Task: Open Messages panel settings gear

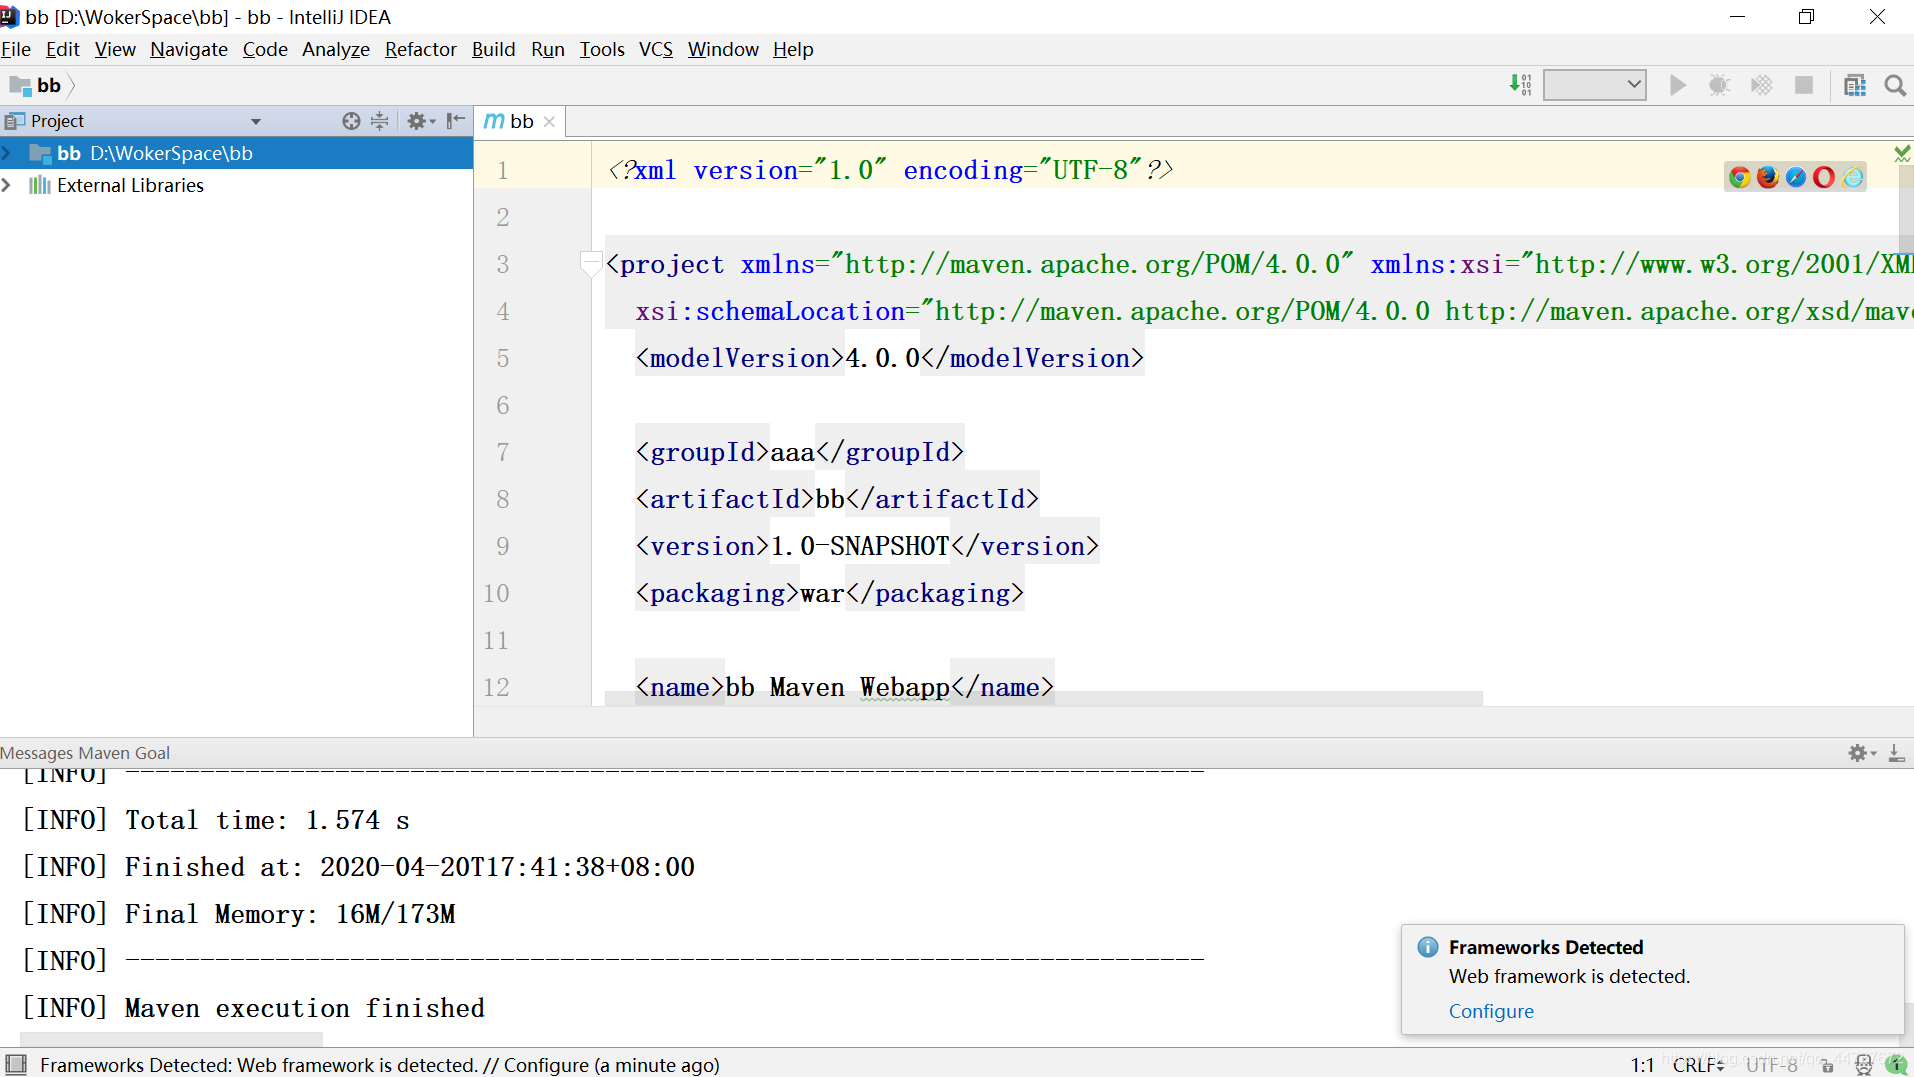Action: coord(1862,753)
